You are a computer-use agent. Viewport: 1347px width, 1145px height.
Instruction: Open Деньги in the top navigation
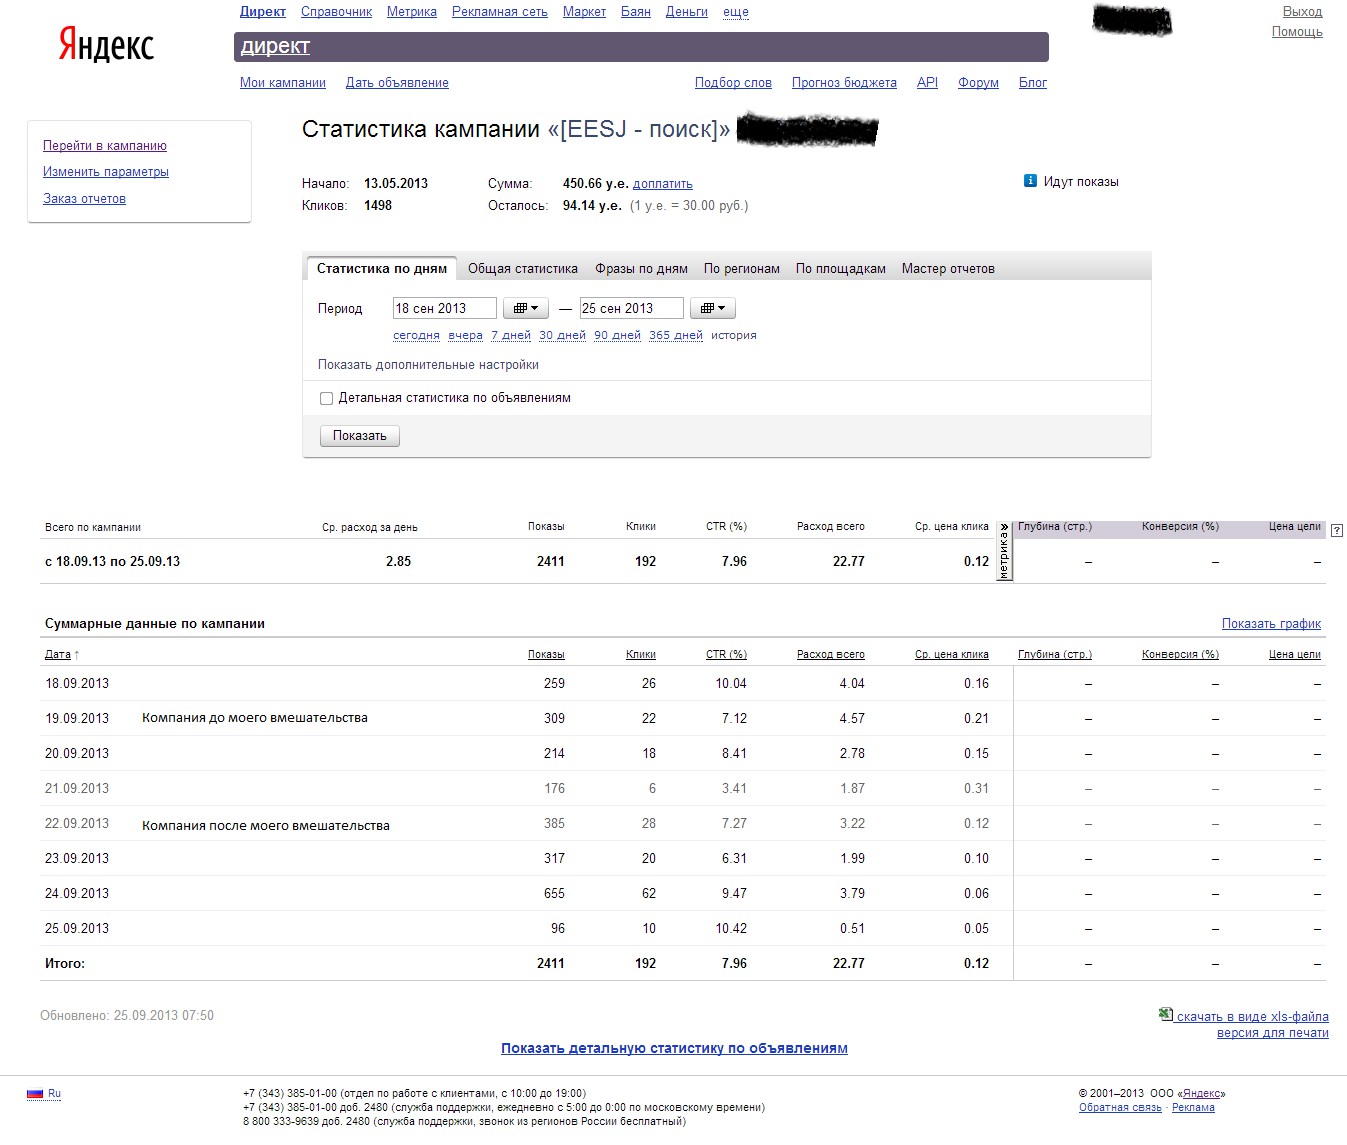[x=687, y=12]
